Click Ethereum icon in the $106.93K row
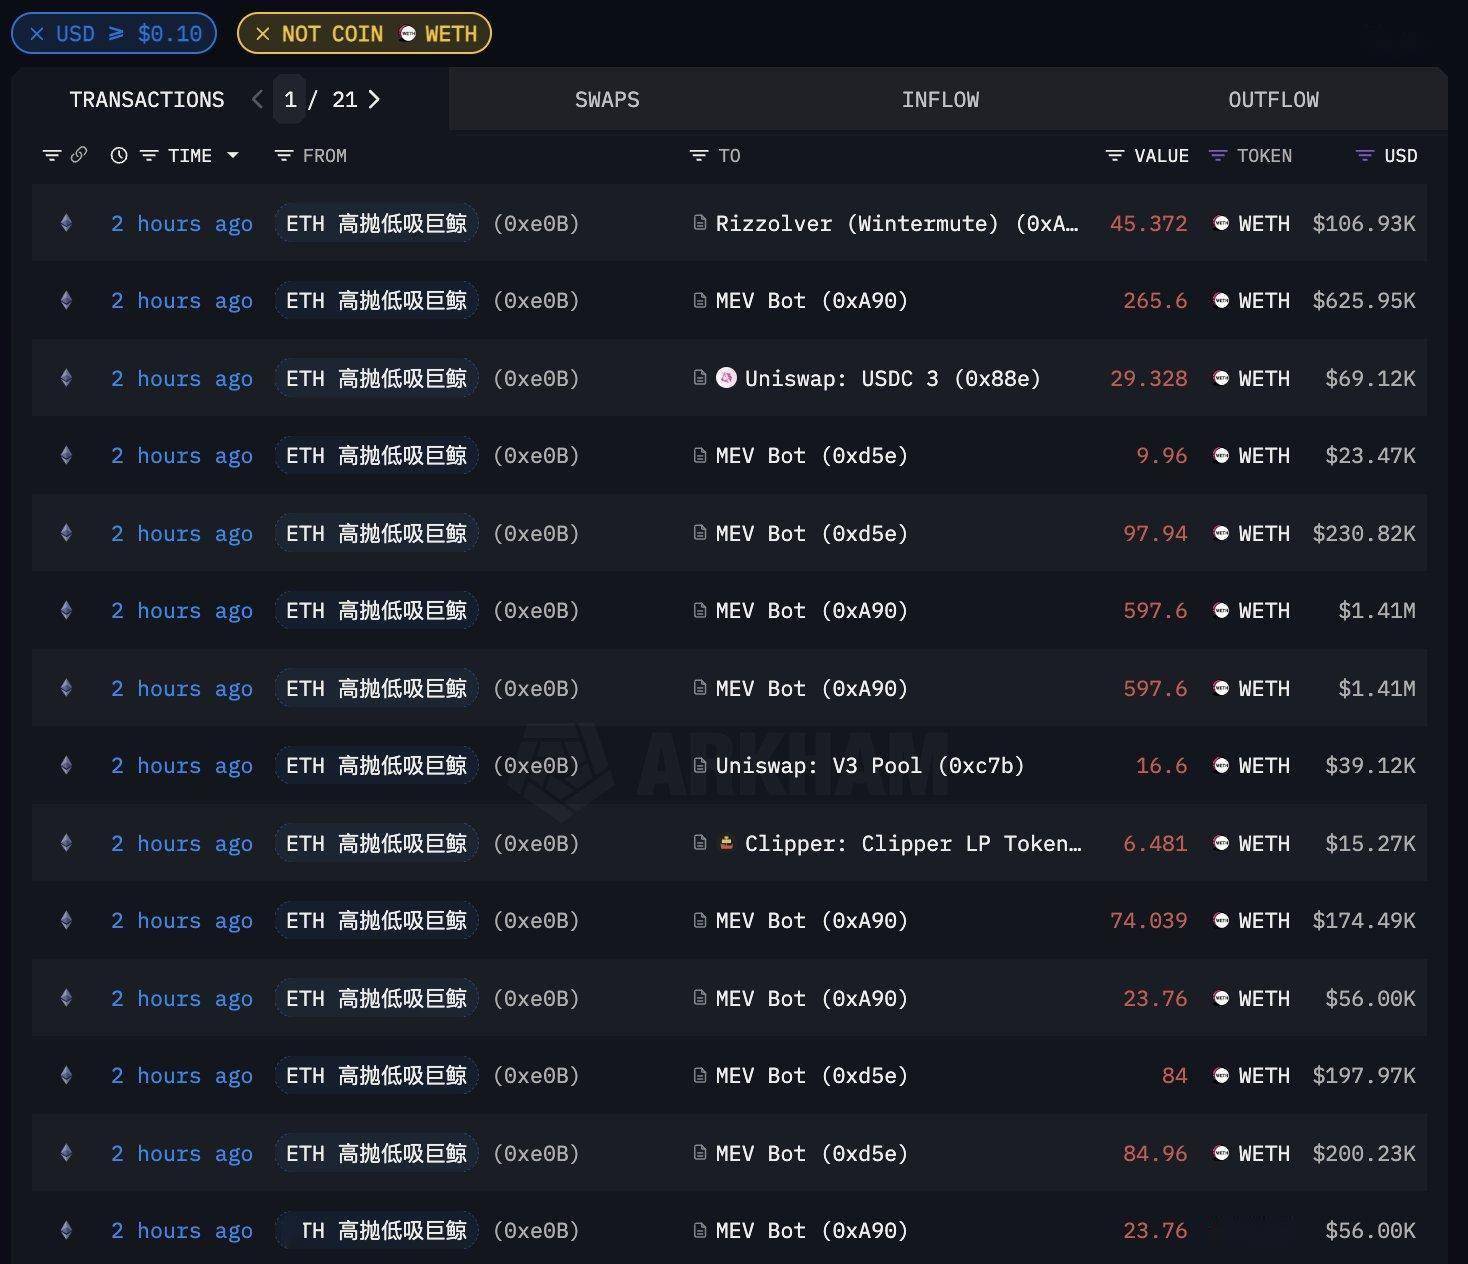This screenshot has height=1264, width=1468. [66, 223]
